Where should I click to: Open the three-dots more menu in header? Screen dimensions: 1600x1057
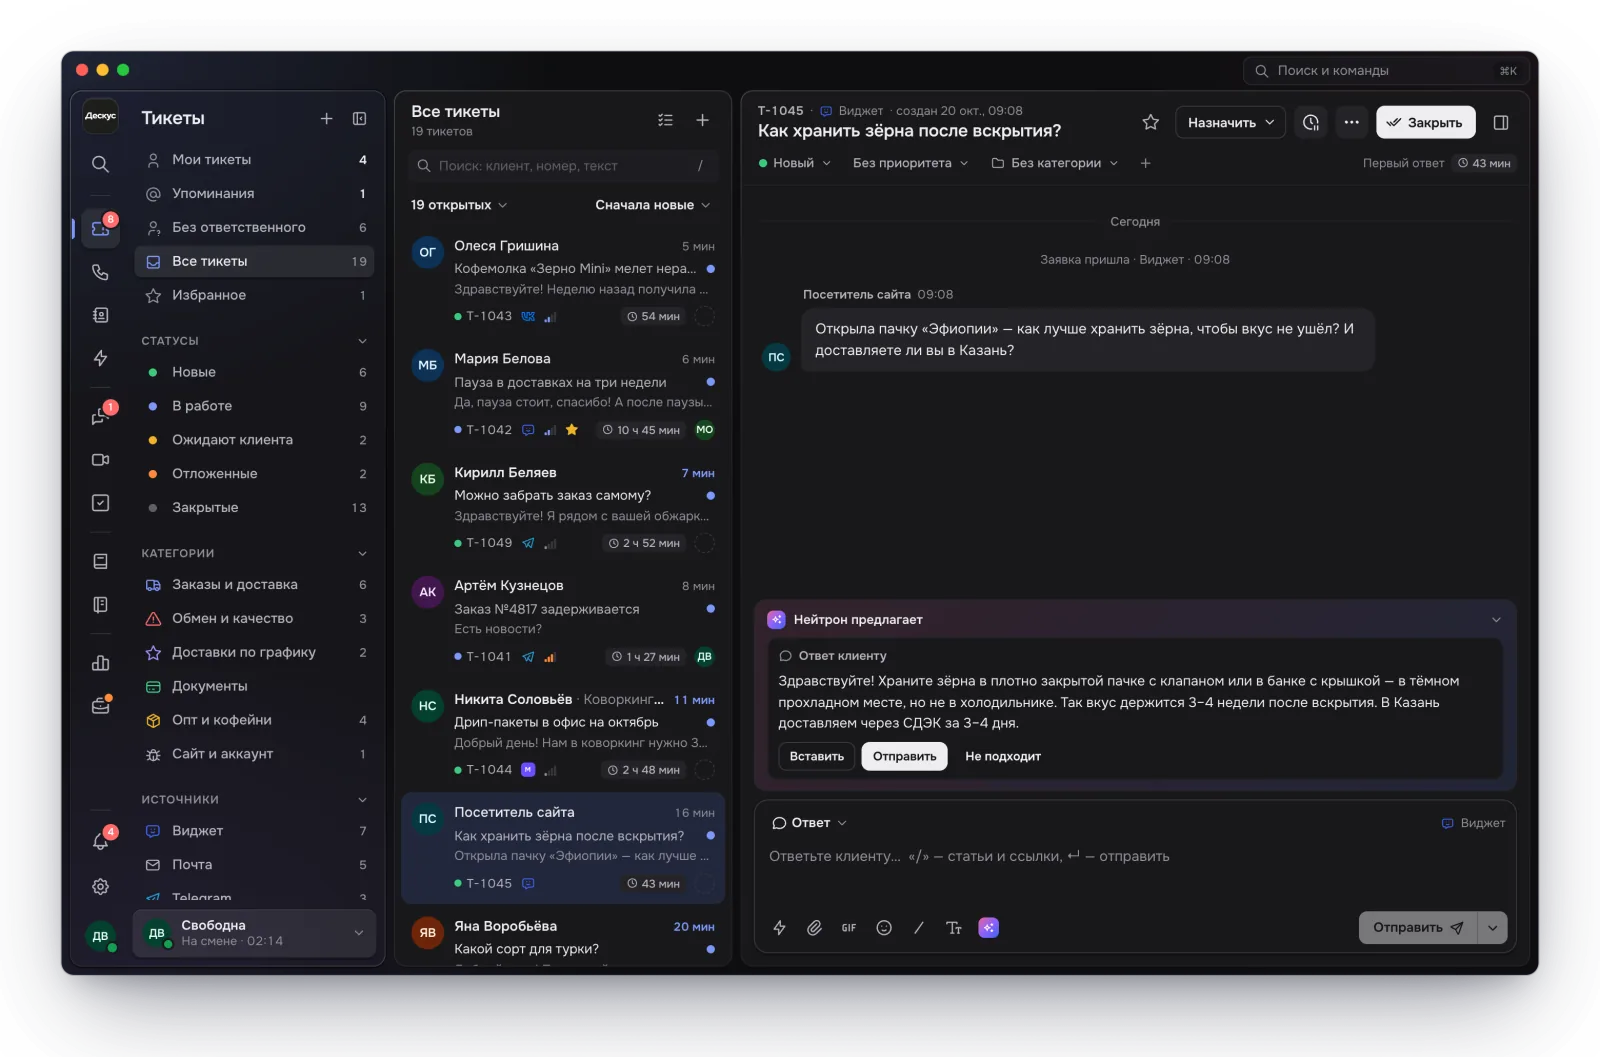[1351, 122]
